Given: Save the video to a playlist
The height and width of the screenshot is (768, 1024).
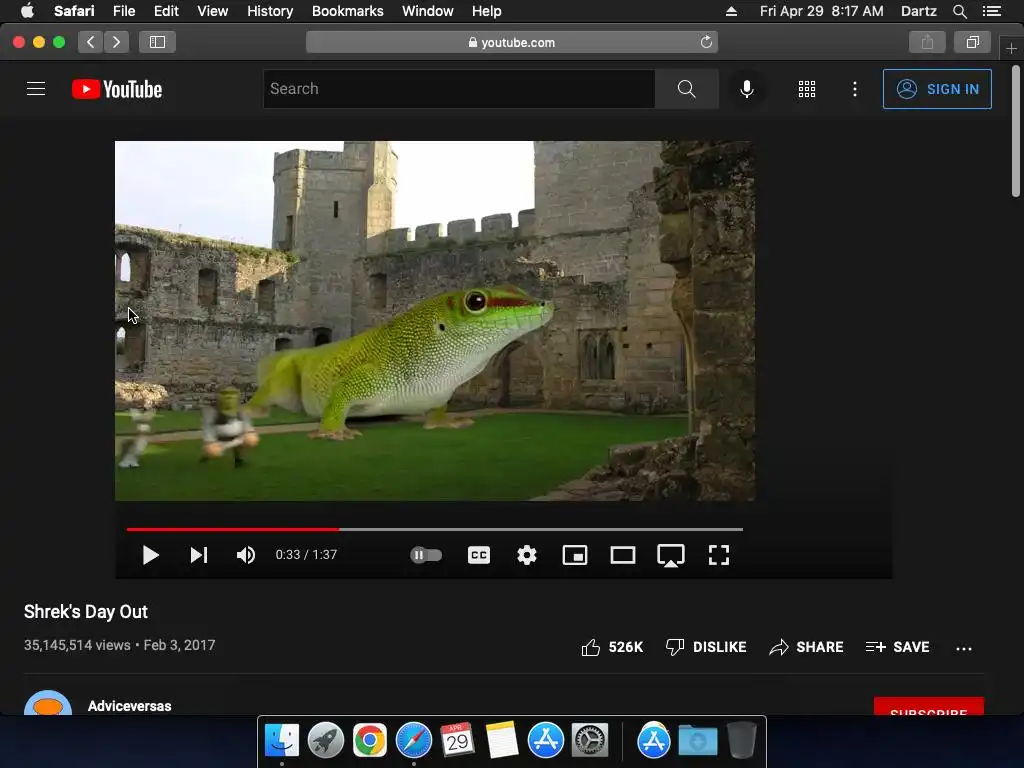Looking at the screenshot, I should pyautogui.click(x=897, y=647).
